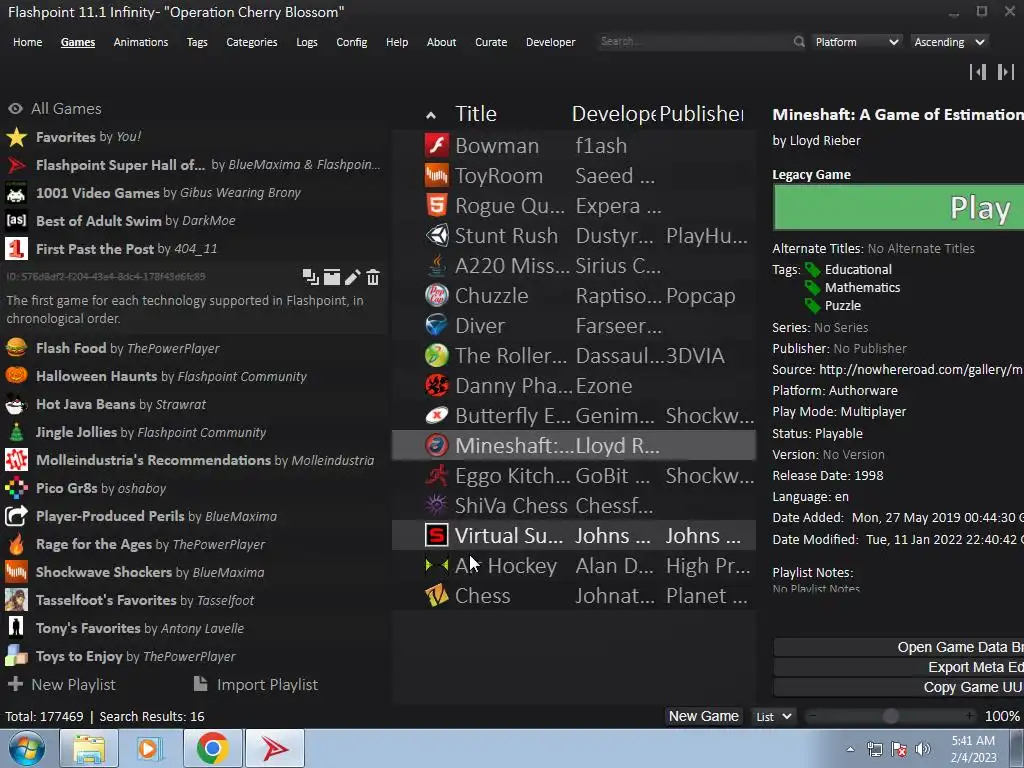The image size is (1024, 768).
Task: Select Hot Java Beans playlist
Action: click(x=196, y=404)
